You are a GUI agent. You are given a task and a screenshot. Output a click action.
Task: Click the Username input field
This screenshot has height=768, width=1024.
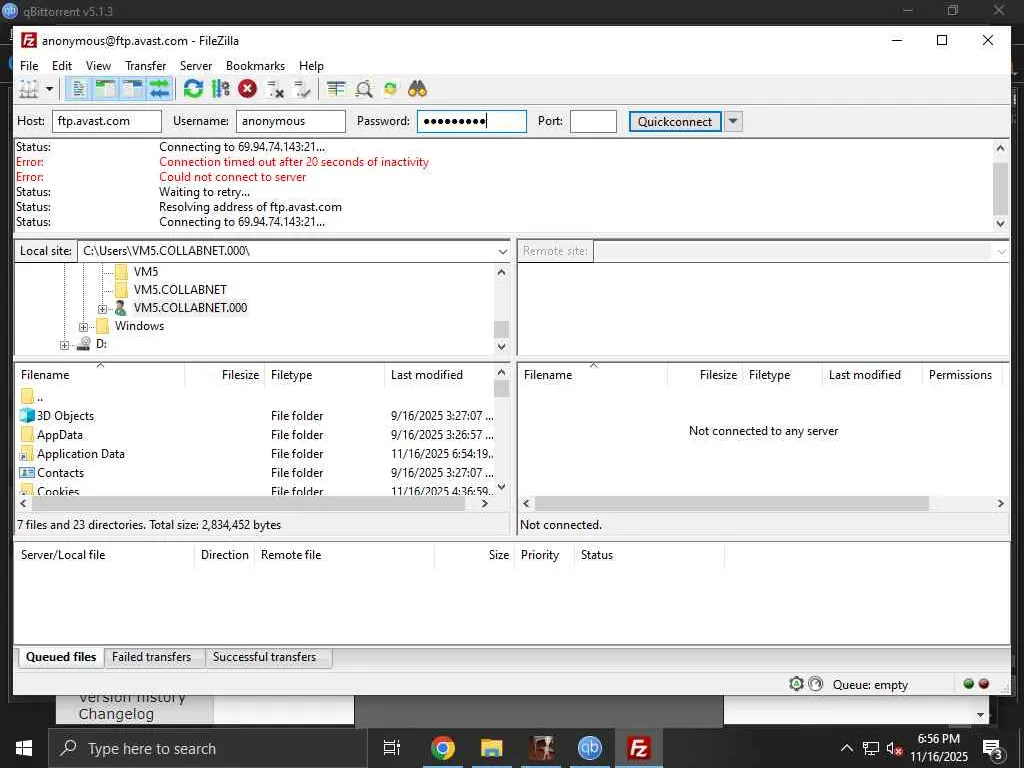point(291,121)
